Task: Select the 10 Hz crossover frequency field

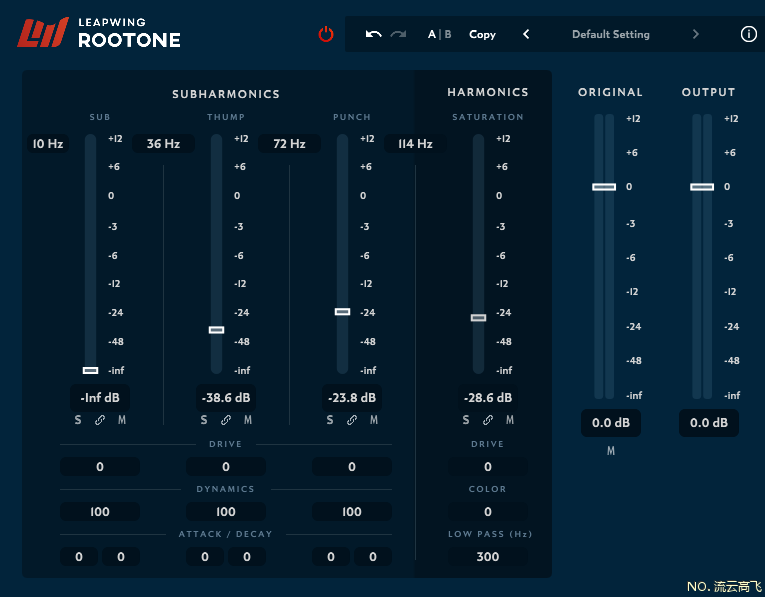Action: coord(48,144)
